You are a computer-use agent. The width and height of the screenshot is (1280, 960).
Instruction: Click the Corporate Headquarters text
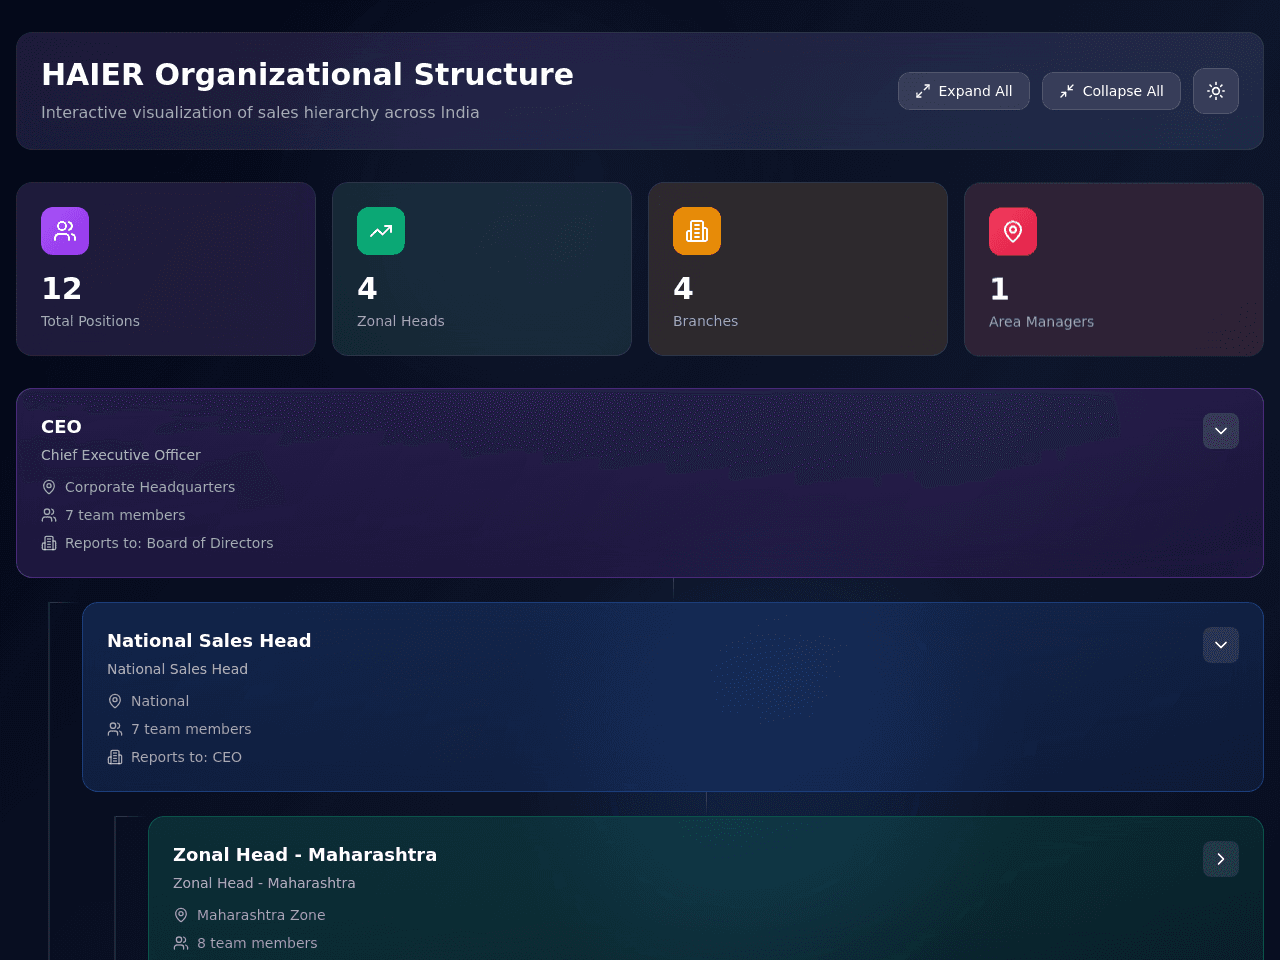150,487
